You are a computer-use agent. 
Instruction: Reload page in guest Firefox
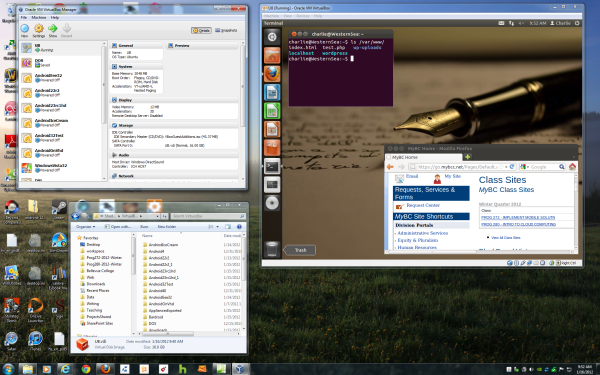[x=512, y=167]
